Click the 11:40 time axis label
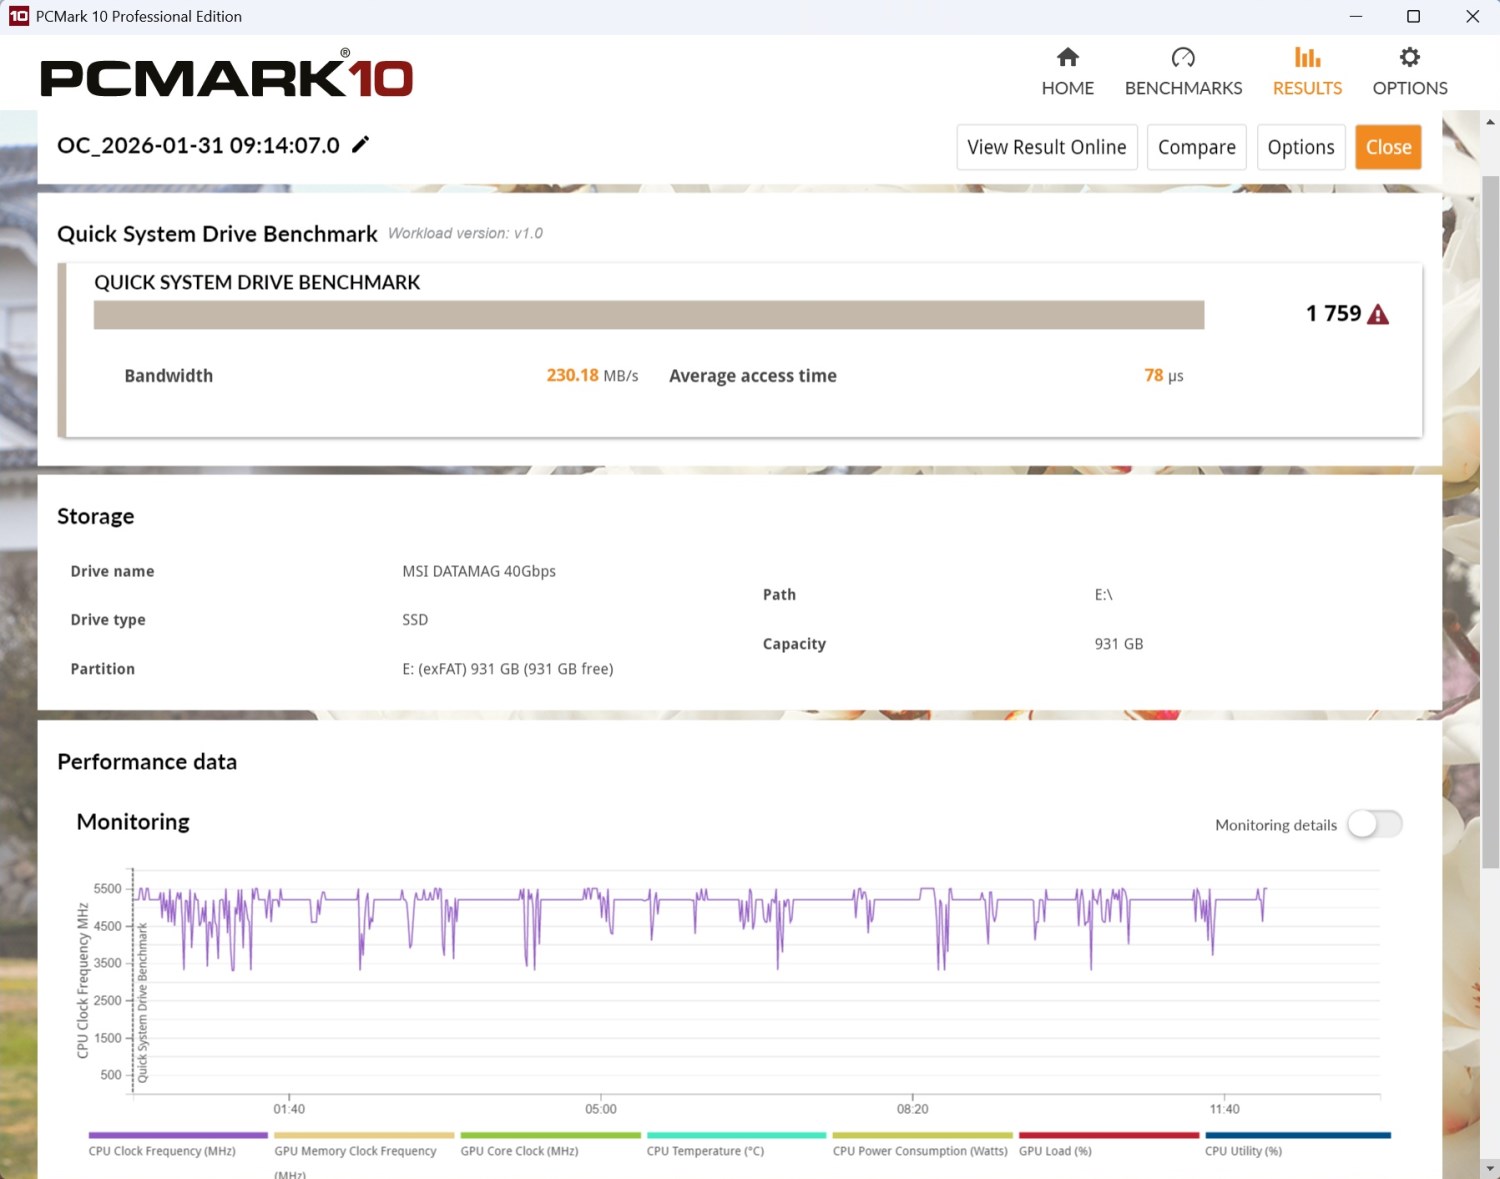Viewport: 1500px width, 1179px height. [x=1224, y=1109]
